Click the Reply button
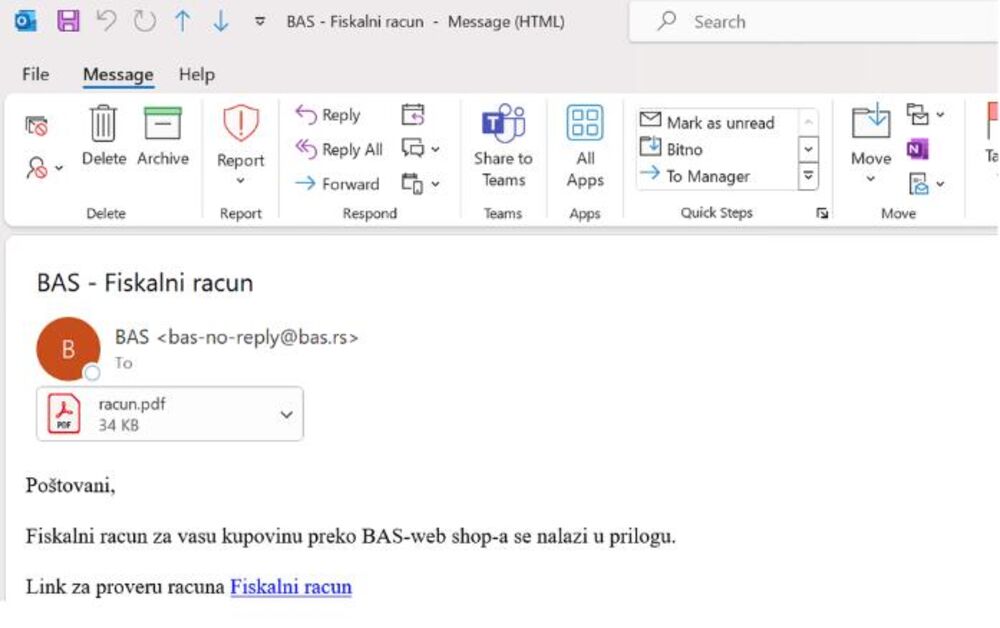Viewport: 1000px width, 628px height. (328, 115)
